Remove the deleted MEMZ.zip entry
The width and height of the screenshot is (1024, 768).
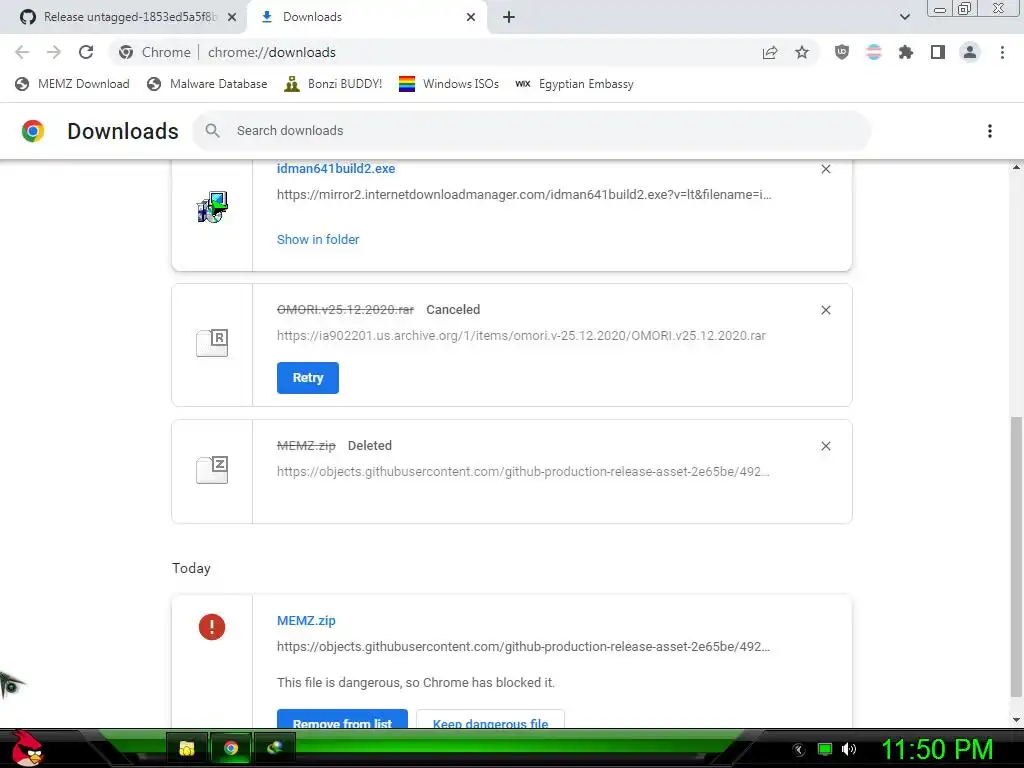click(825, 446)
